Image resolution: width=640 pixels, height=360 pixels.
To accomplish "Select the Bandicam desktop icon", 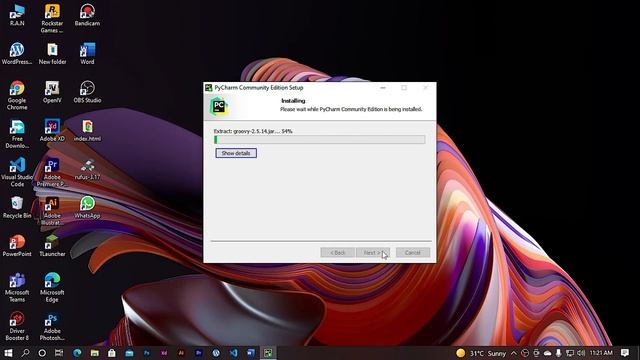I will pos(87,16).
